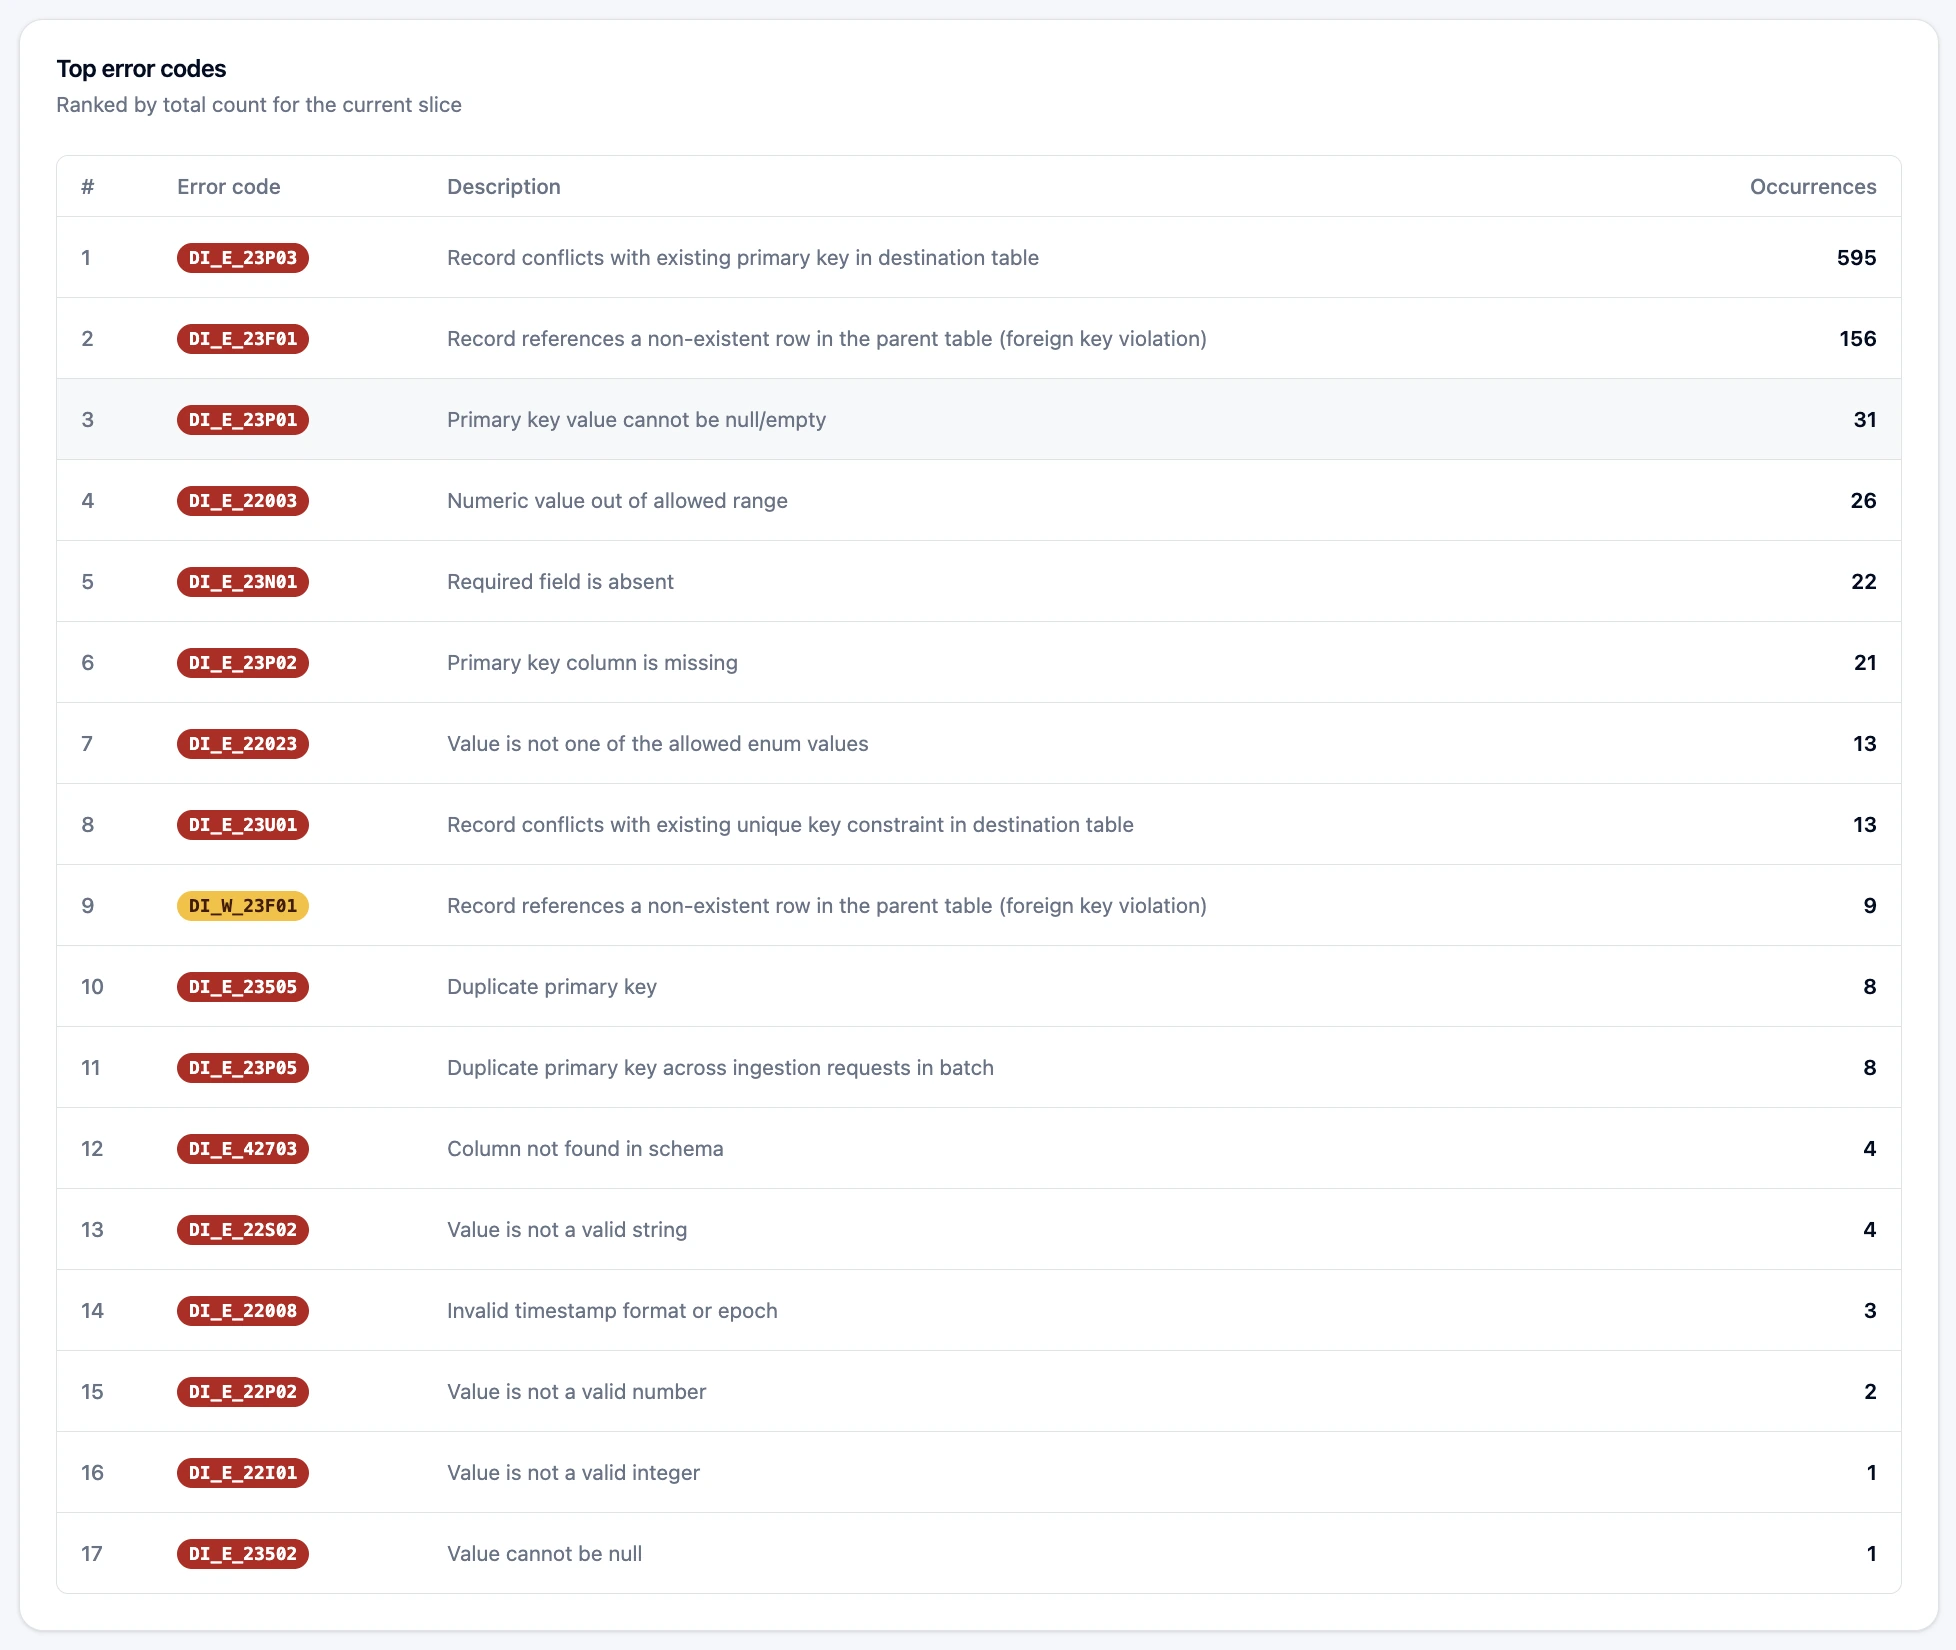Select 'Record conflicts with existing primary key' description
This screenshot has height=1650, width=1956.
pyautogui.click(x=743, y=258)
